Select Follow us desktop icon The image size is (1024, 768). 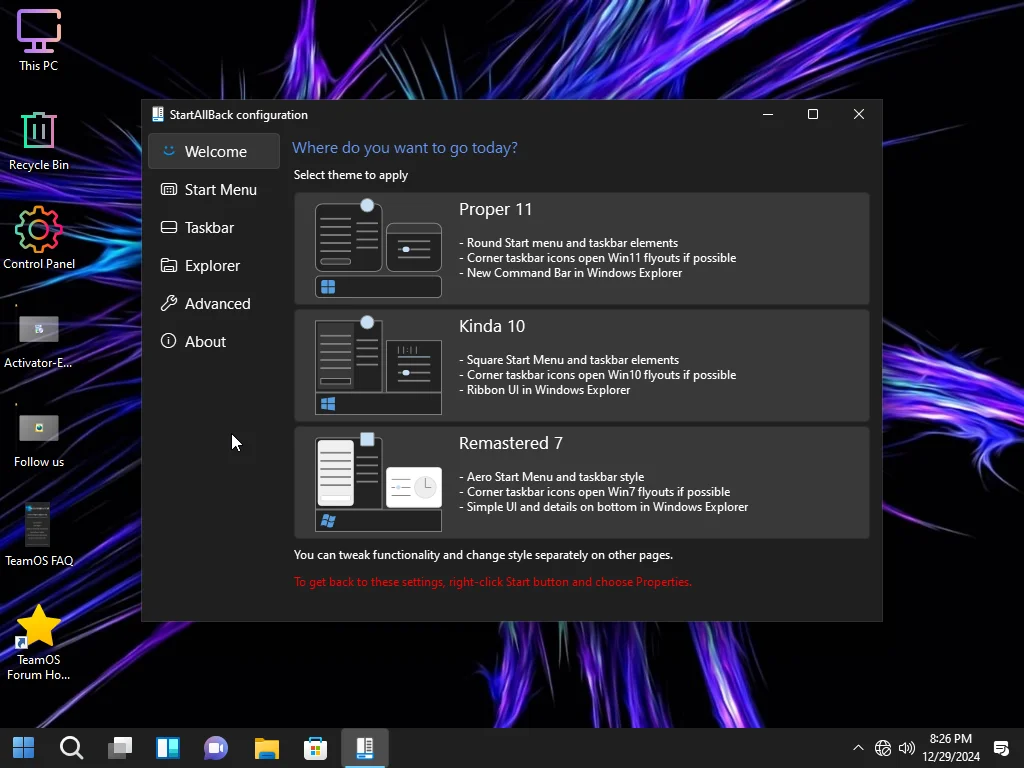click(x=39, y=439)
